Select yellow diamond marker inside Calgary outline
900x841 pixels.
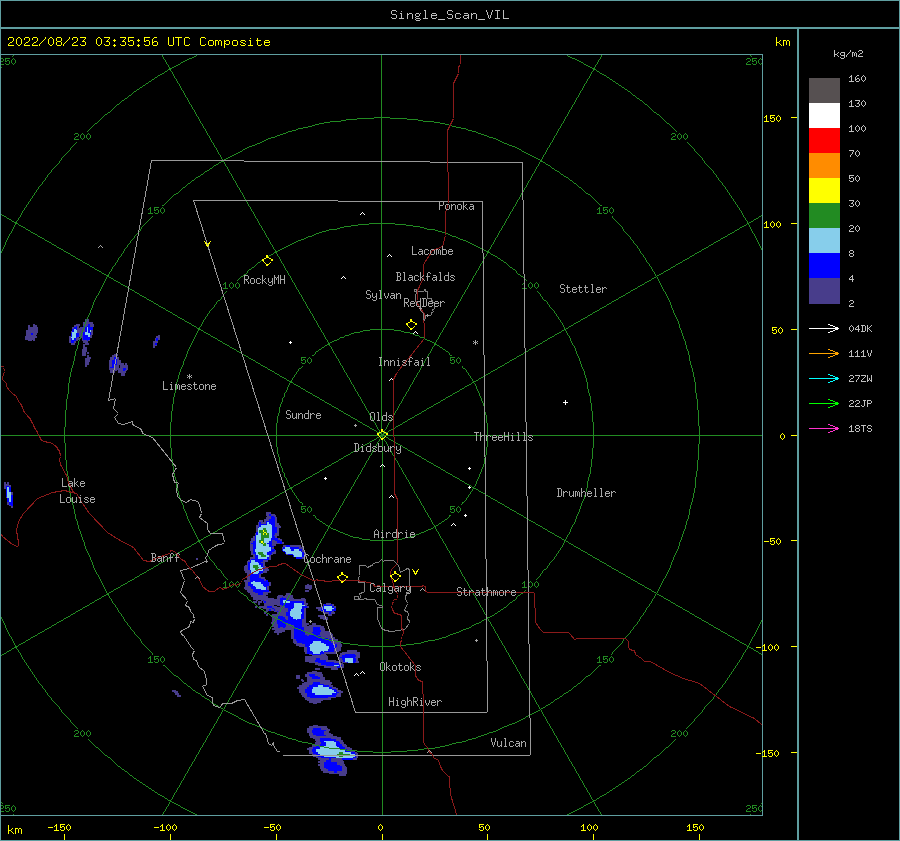point(395,576)
